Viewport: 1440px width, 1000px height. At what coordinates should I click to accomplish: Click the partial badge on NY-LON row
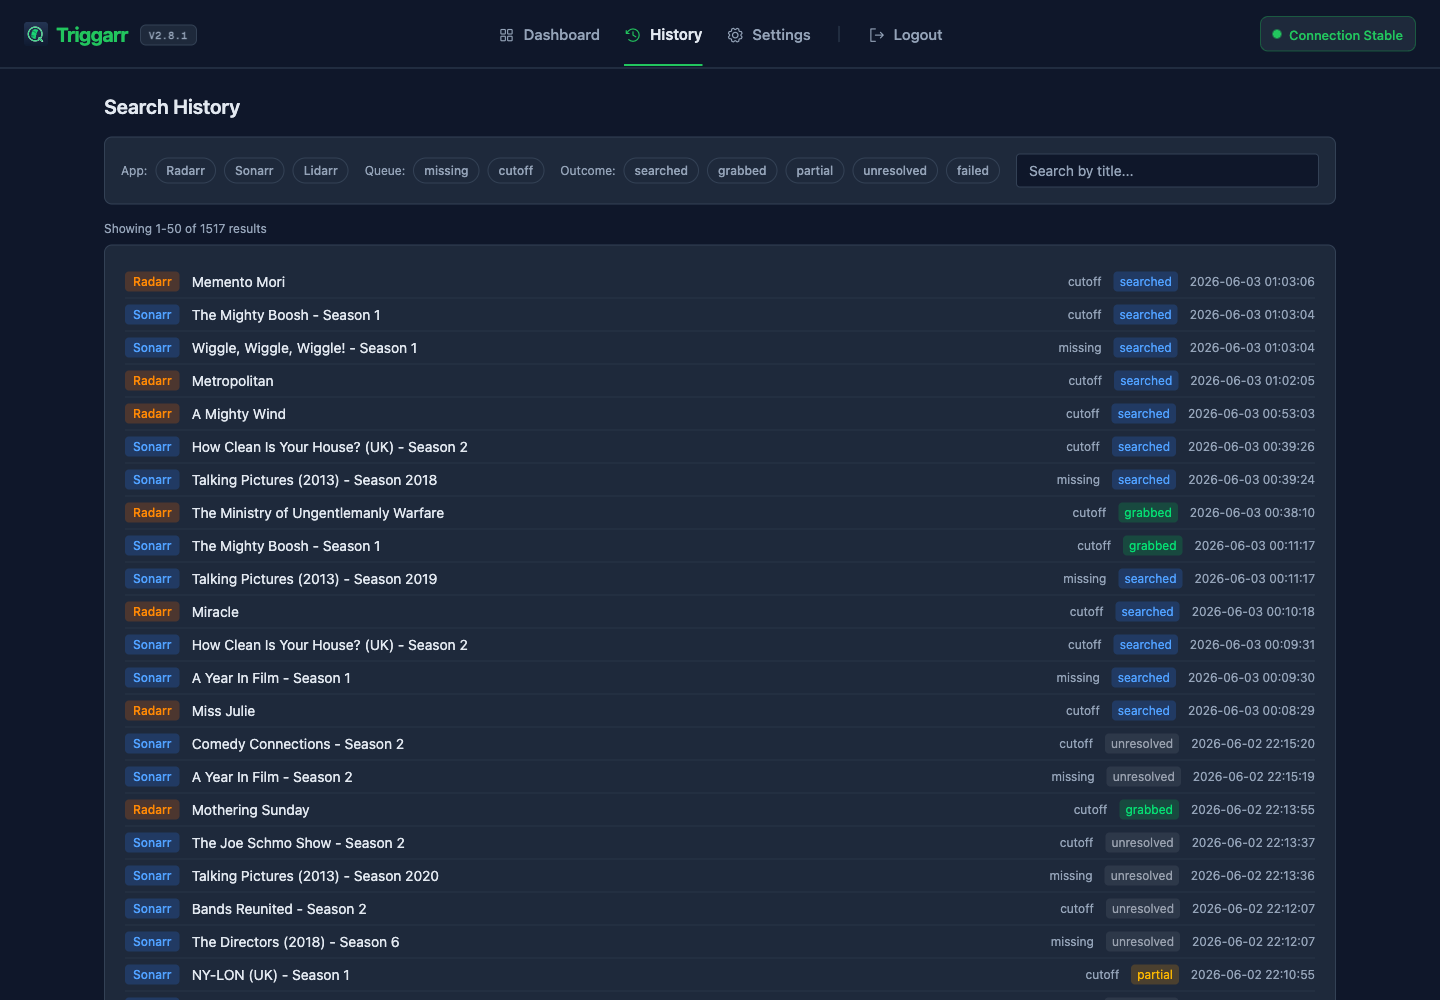tap(1154, 975)
